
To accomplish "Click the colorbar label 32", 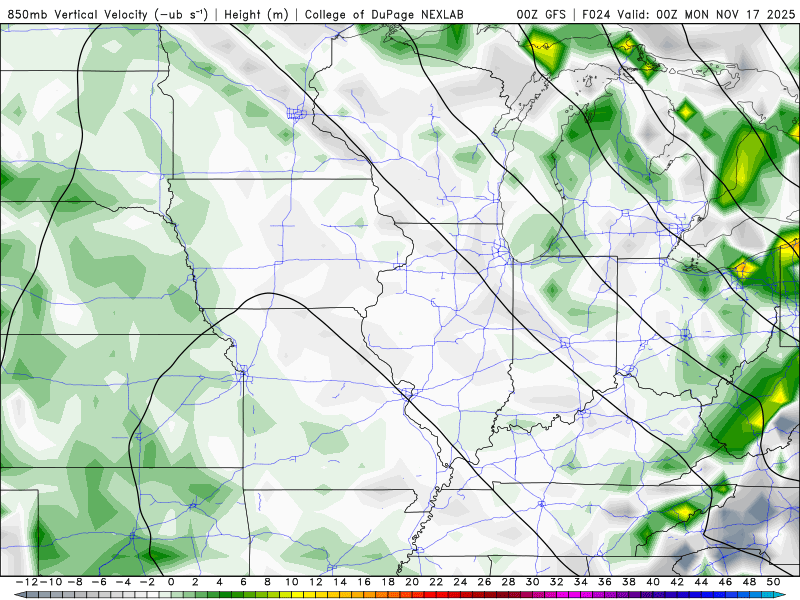I will coord(557,582).
